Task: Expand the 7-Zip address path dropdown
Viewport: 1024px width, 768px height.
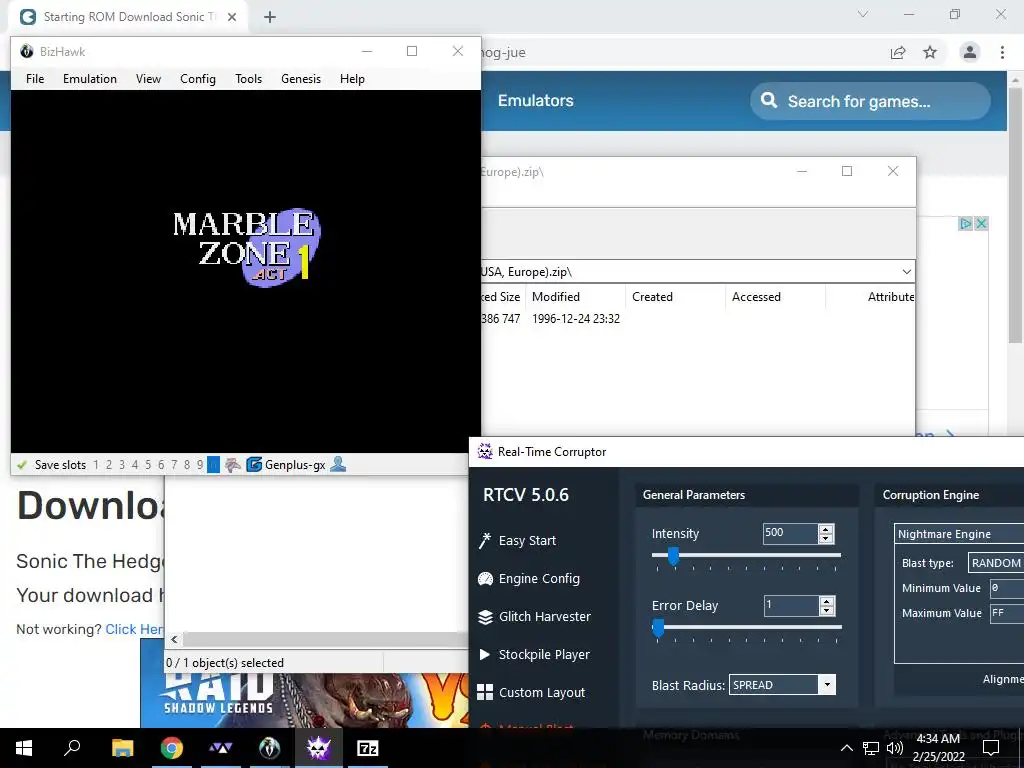Action: 906,272
